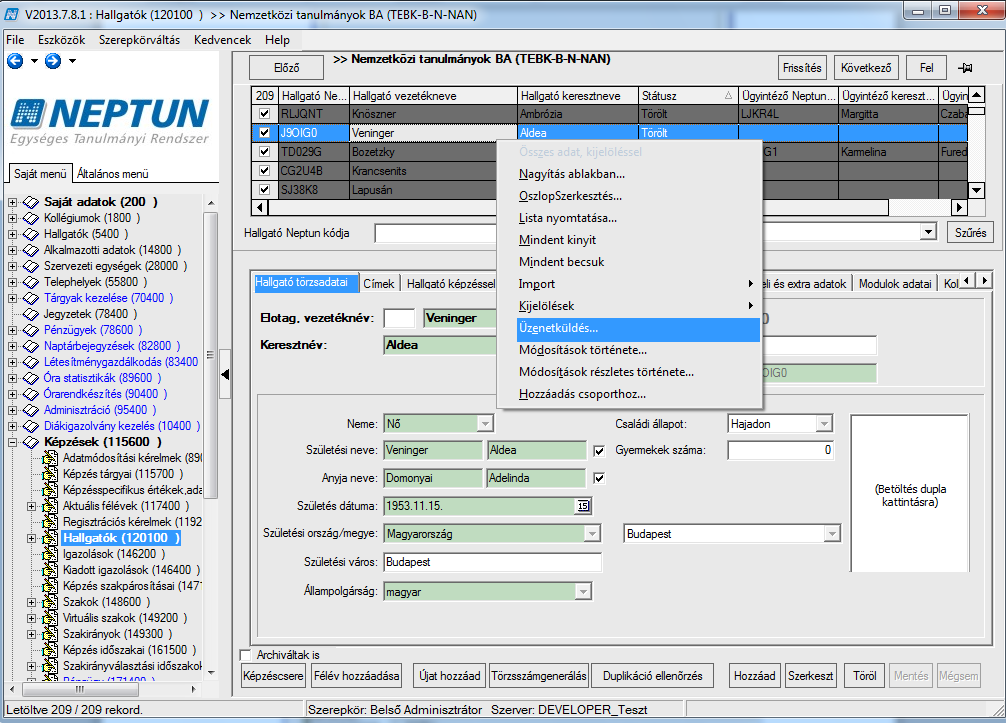Click the Szűrés button

pyautogui.click(x=970, y=233)
